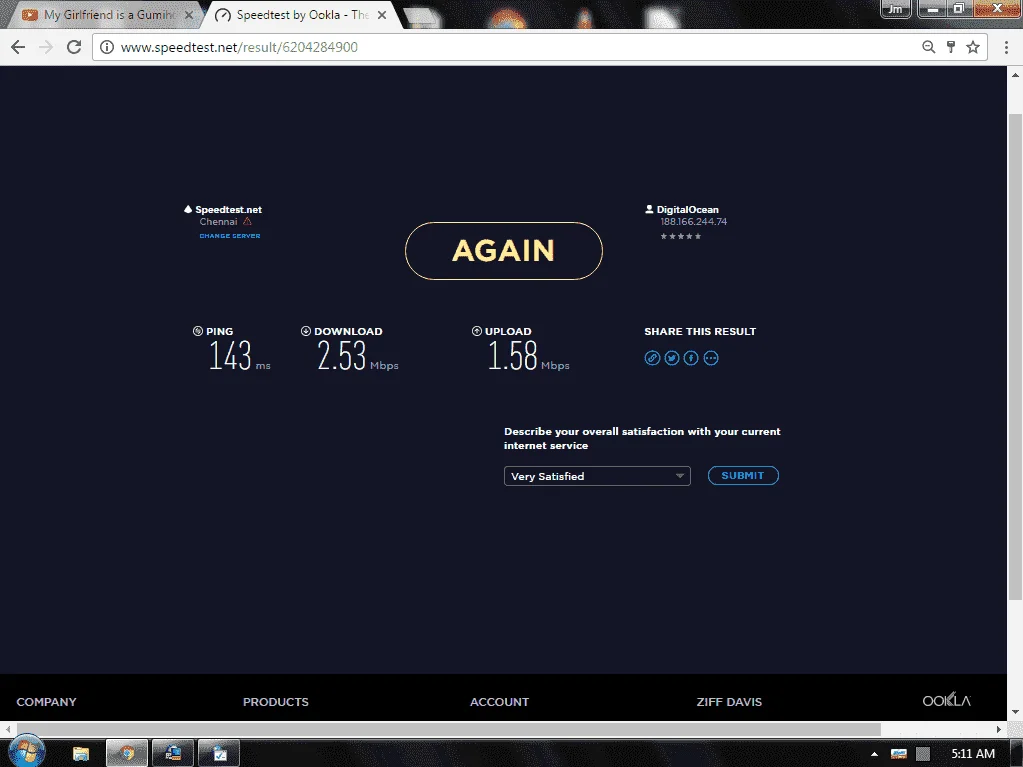The width and height of the screenshot is (1023, 767).
Task: Rate DigitalOcean using the star rating
Action: click(680, 236)
